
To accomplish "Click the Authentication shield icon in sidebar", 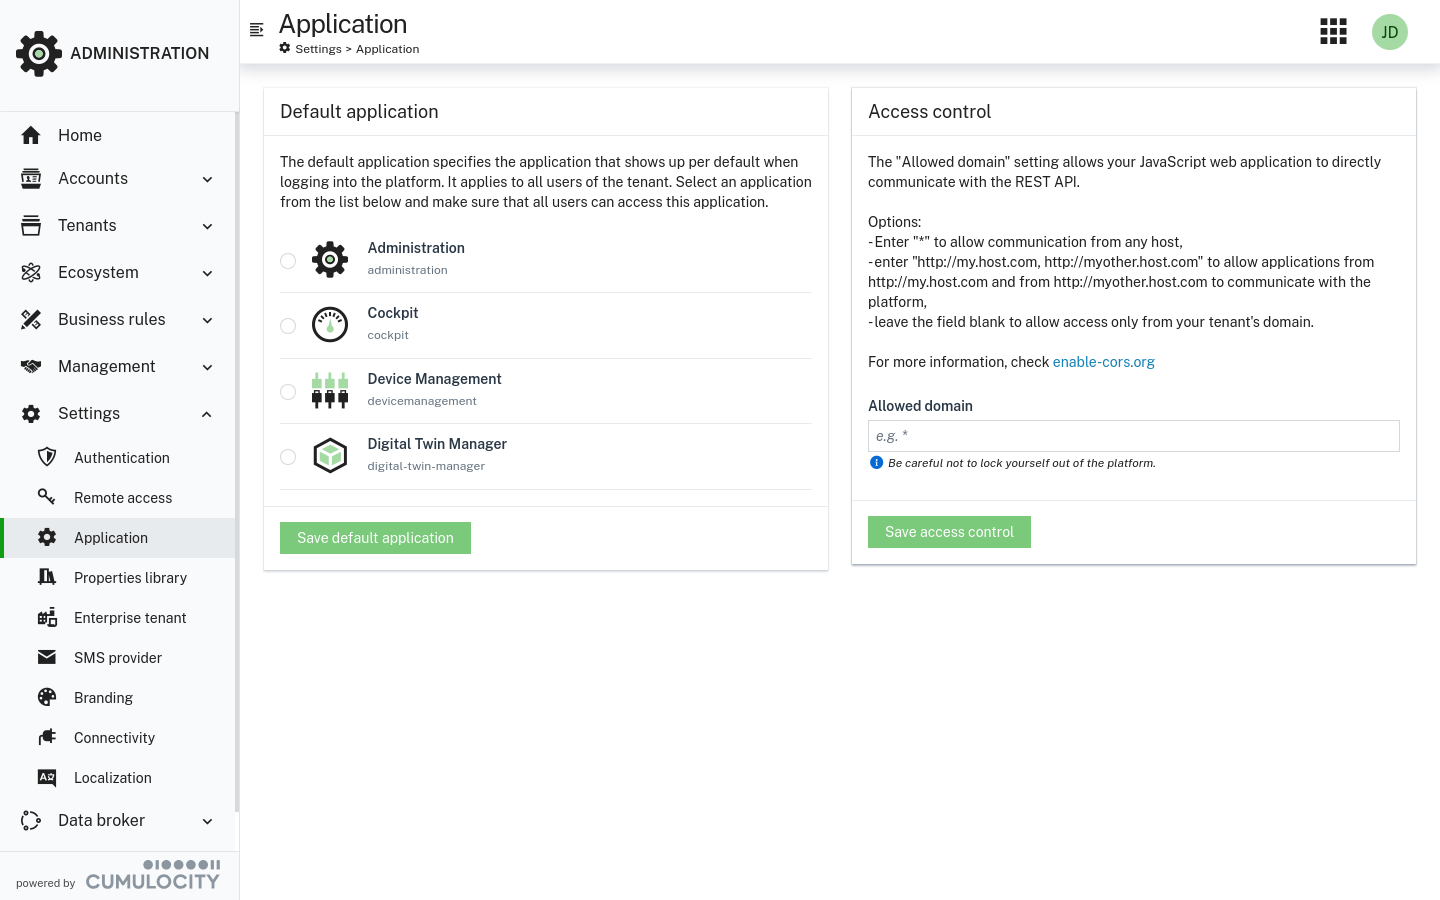I will coord(47,457).
